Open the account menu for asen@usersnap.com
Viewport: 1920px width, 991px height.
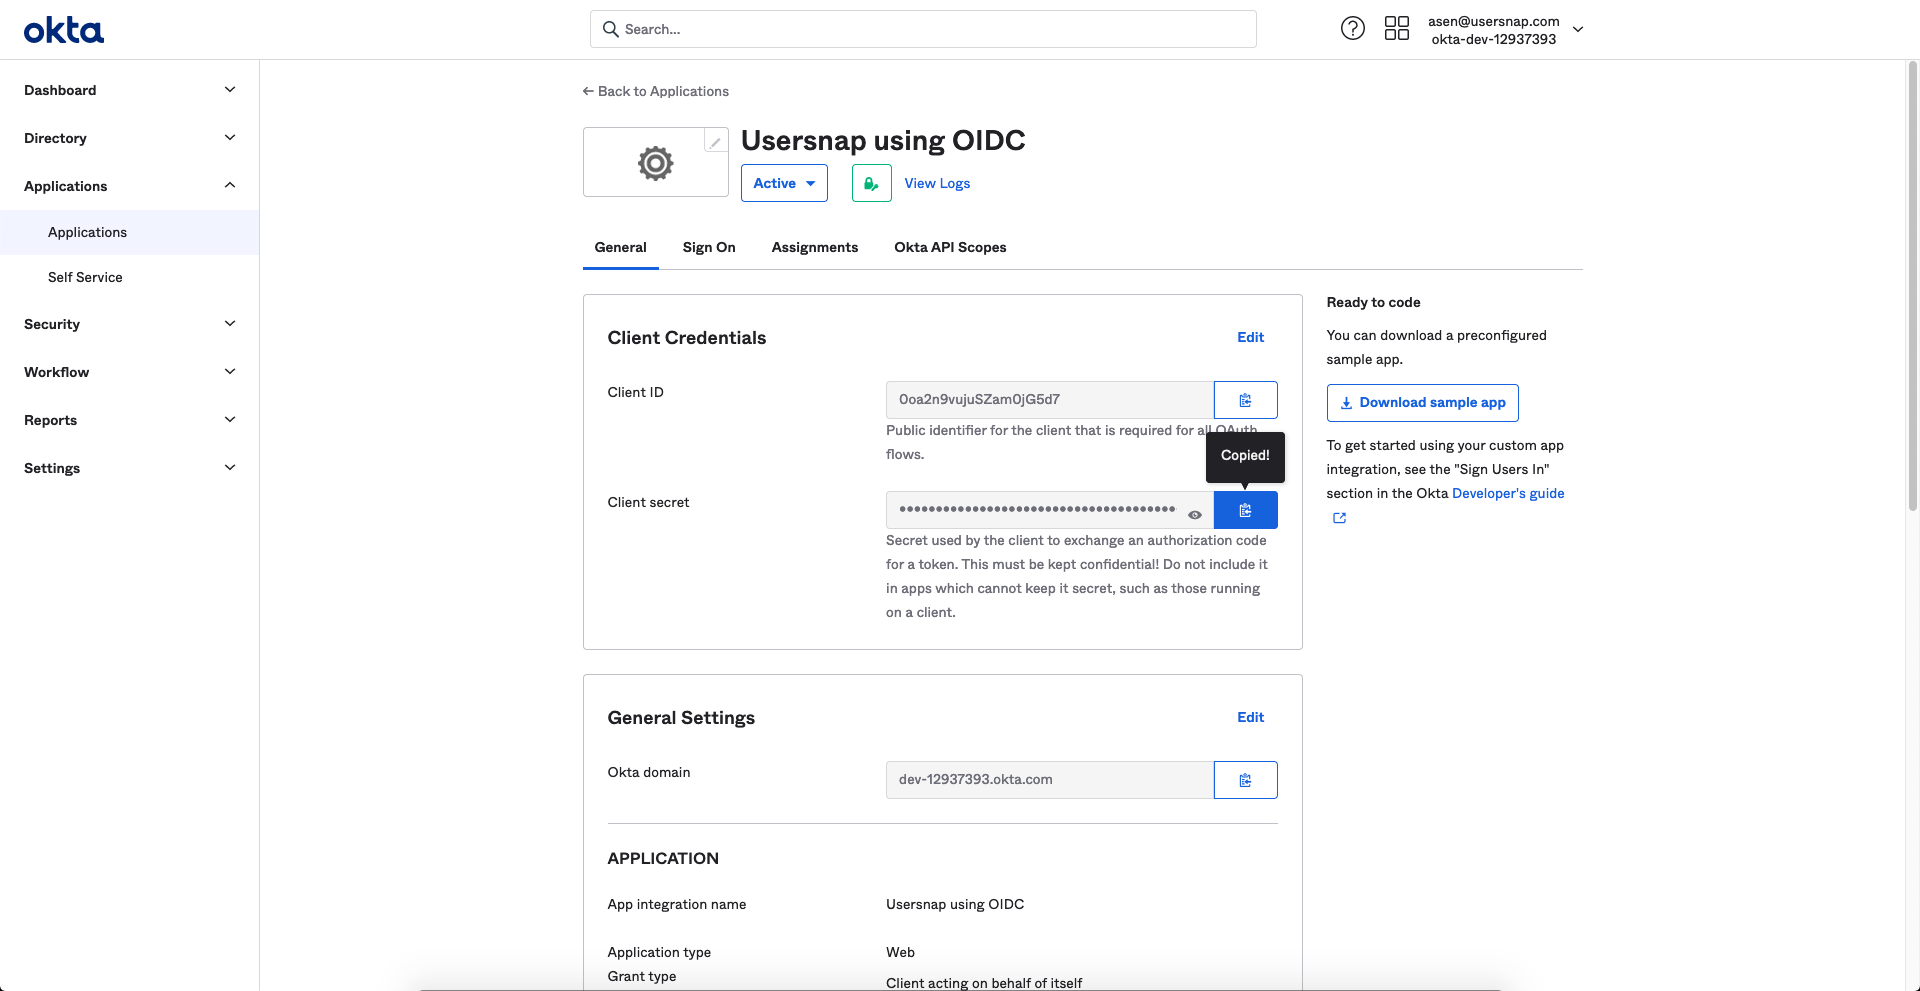(1506, 30)
